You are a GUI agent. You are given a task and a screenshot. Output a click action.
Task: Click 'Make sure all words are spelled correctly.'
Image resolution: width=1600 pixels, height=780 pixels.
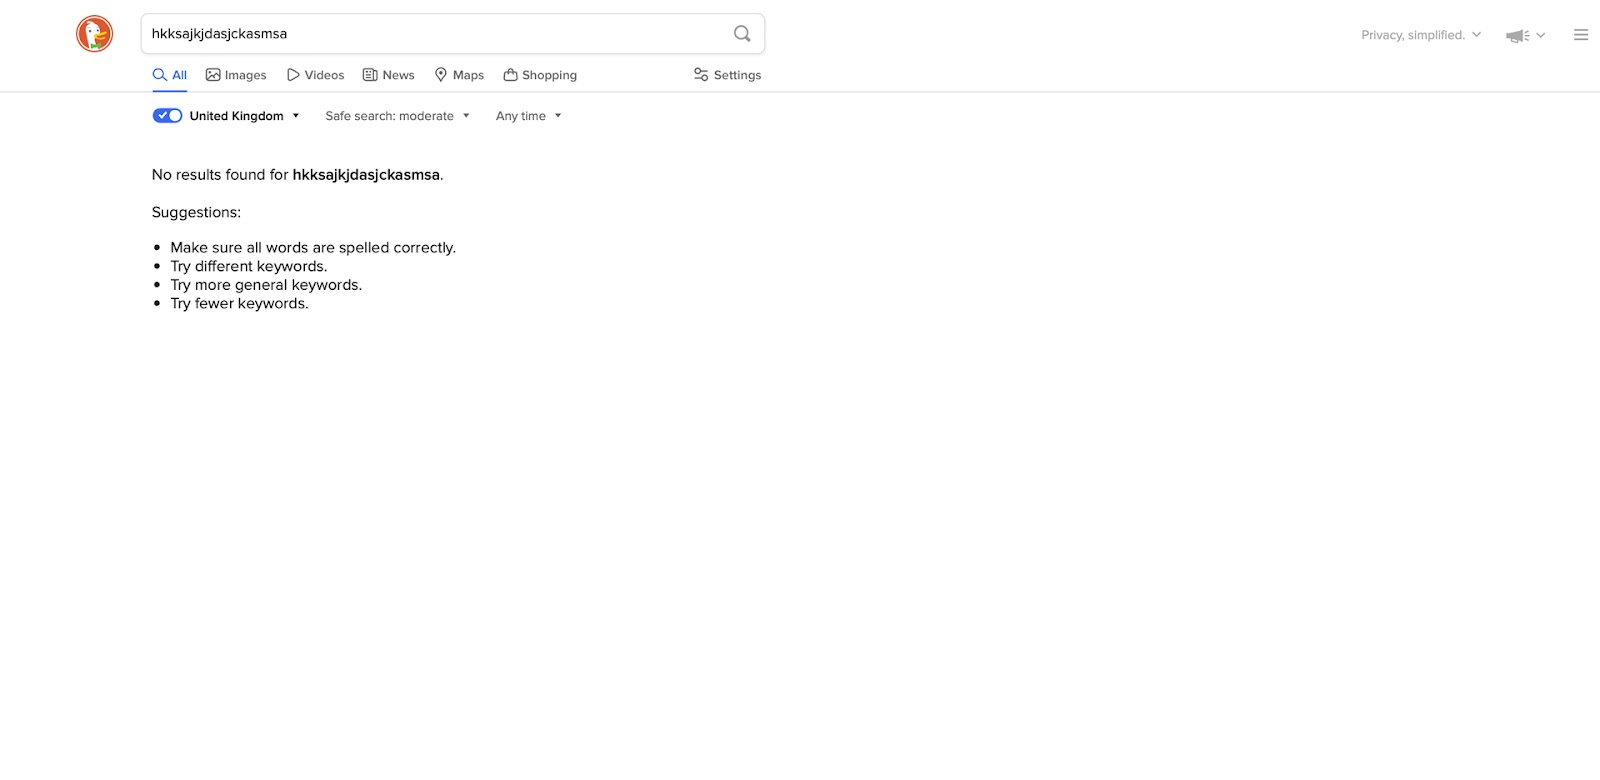point(313,248)
